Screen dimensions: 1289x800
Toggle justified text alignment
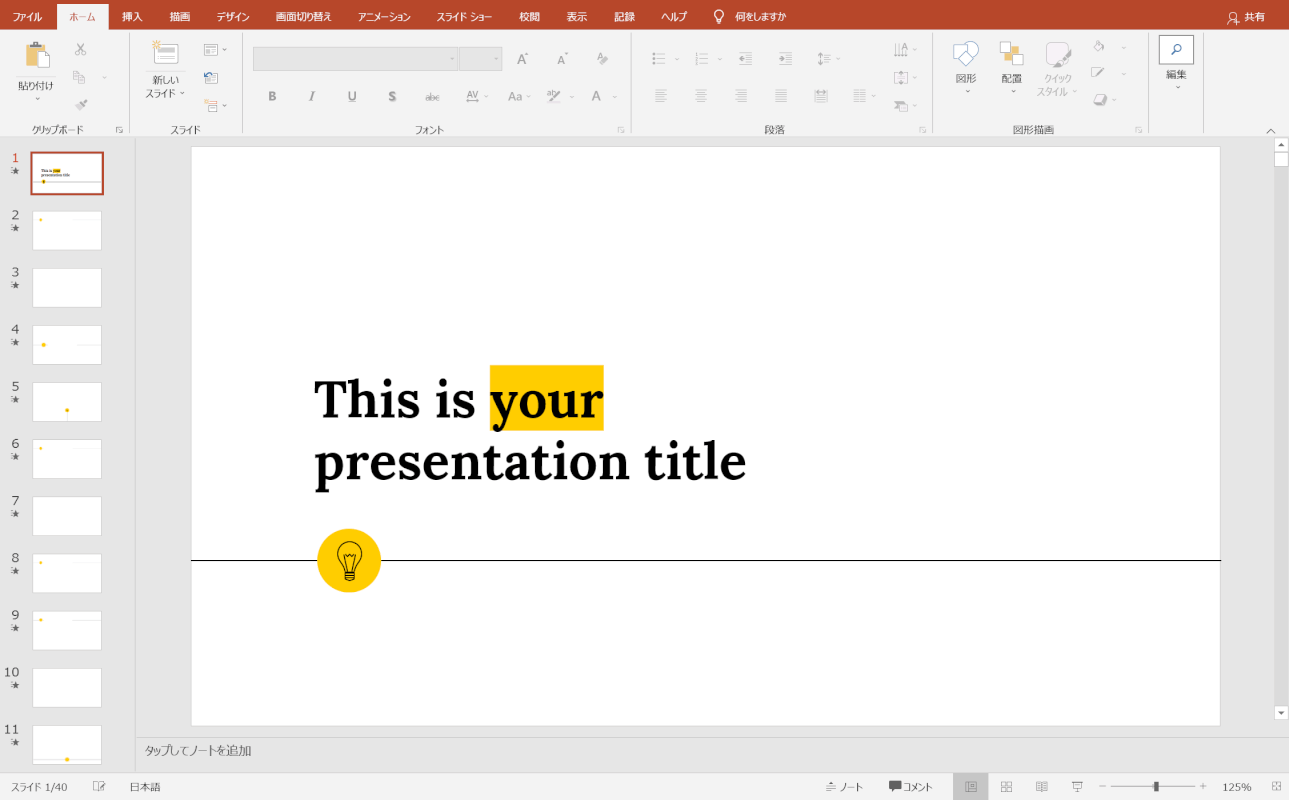click(x=781, y=96)
